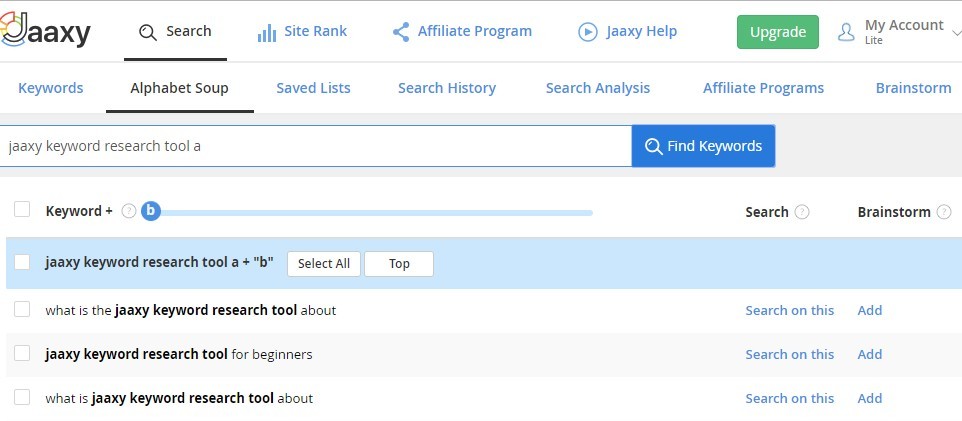Screen dimensions: 962x421
Task: Click the bar chart icon for Site Rank
Action: (267, 33)
